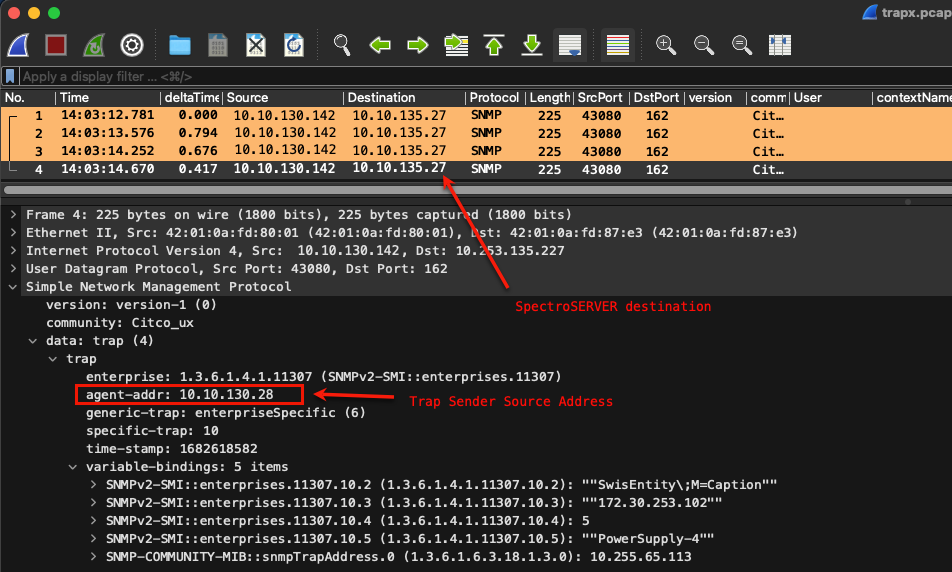Expand the Frame 4 details row
Screen dimensions: 952x572
coord(12,215)
